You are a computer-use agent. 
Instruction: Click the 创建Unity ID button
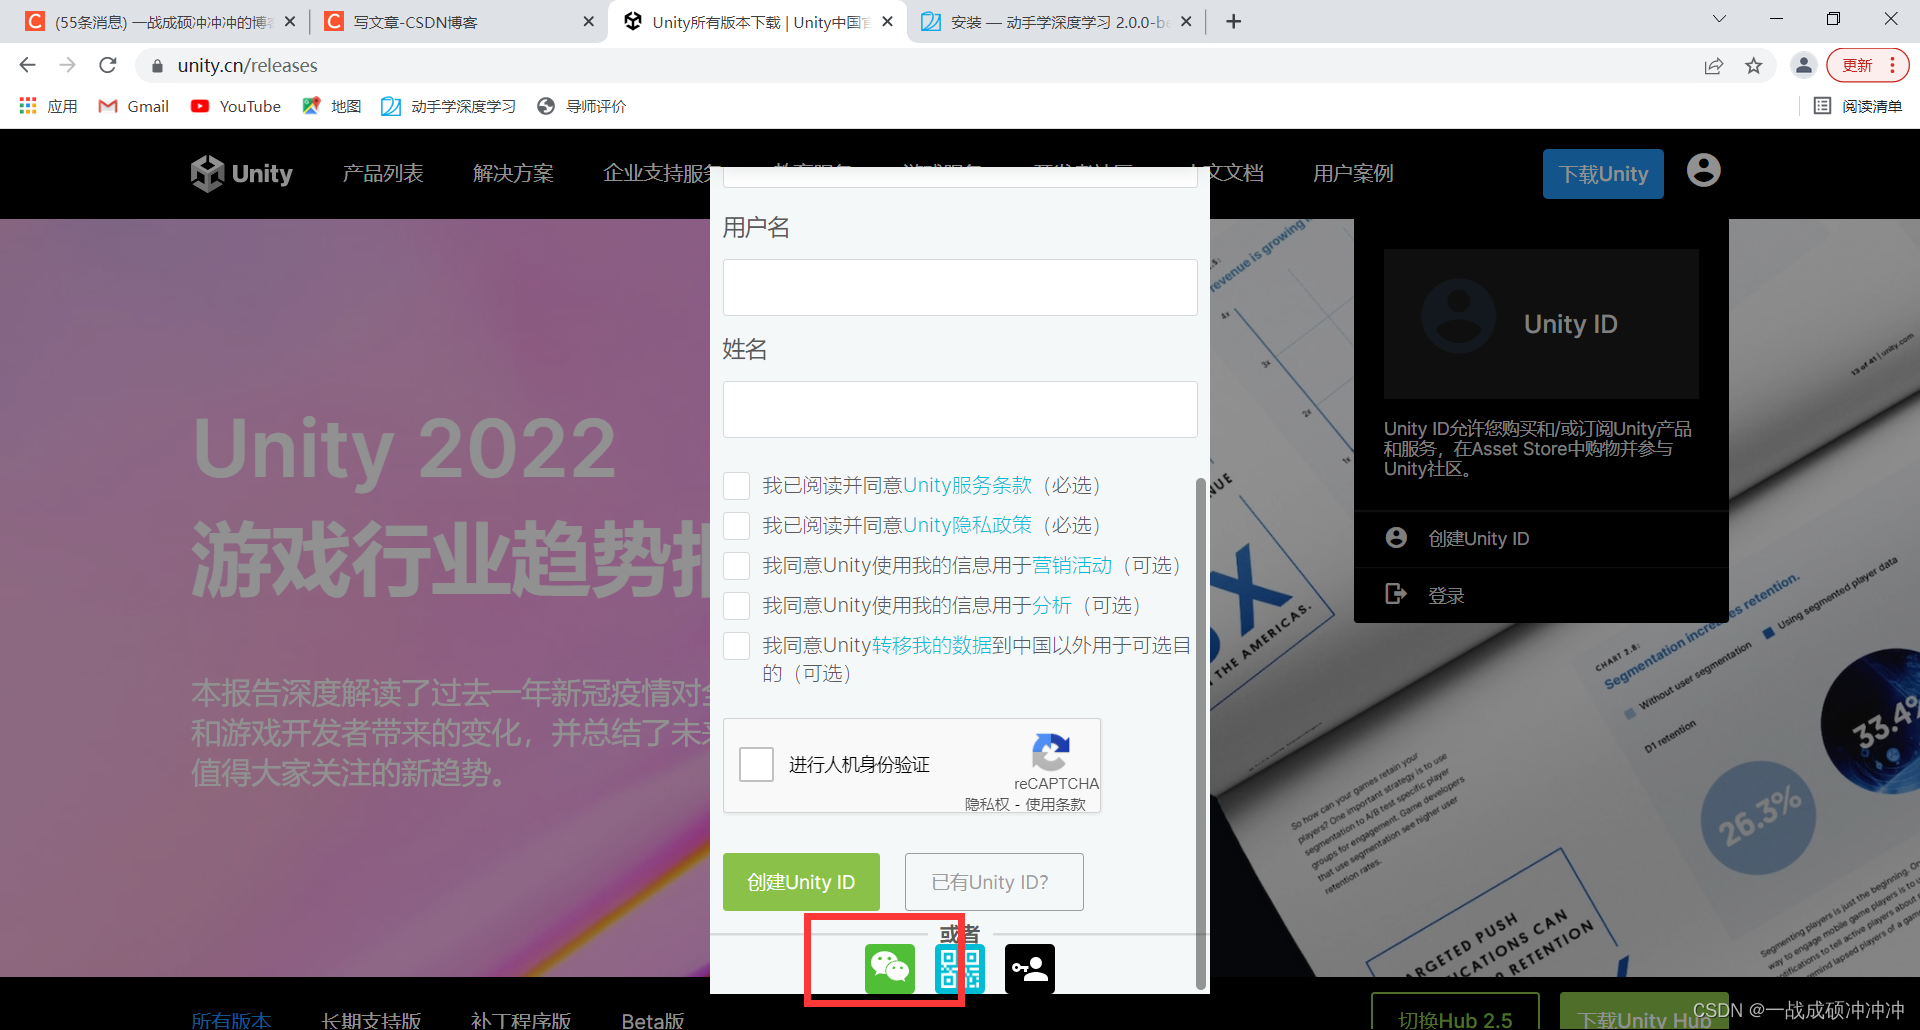[800, 882]
